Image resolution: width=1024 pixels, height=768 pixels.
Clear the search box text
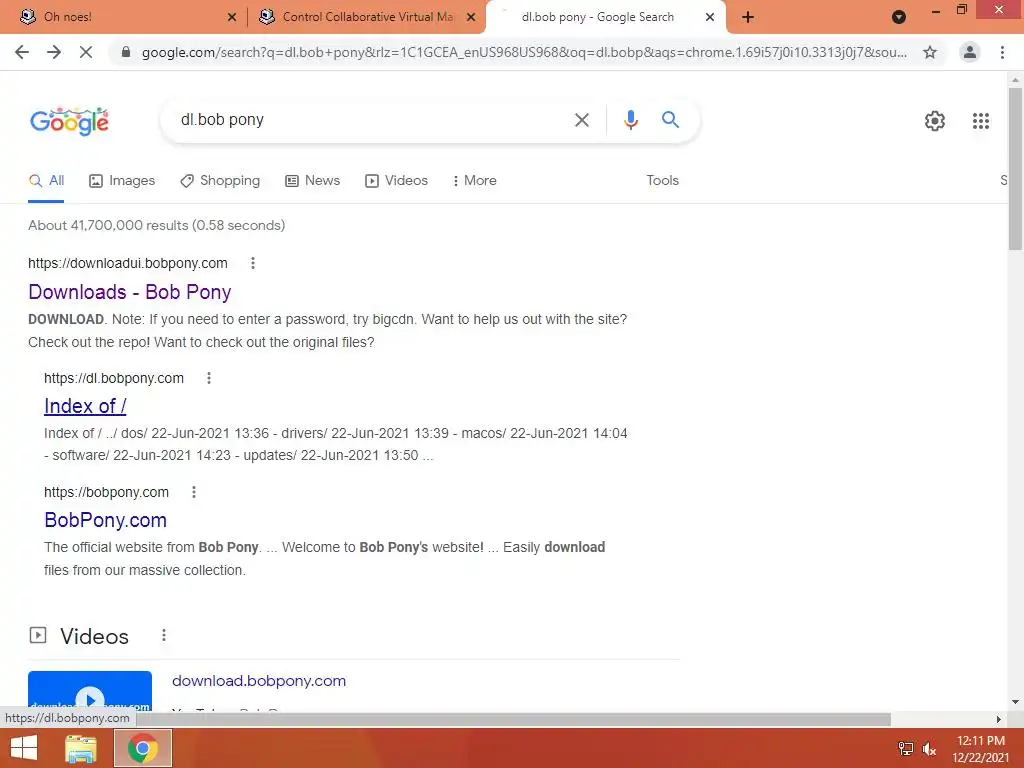pos(581,120)
